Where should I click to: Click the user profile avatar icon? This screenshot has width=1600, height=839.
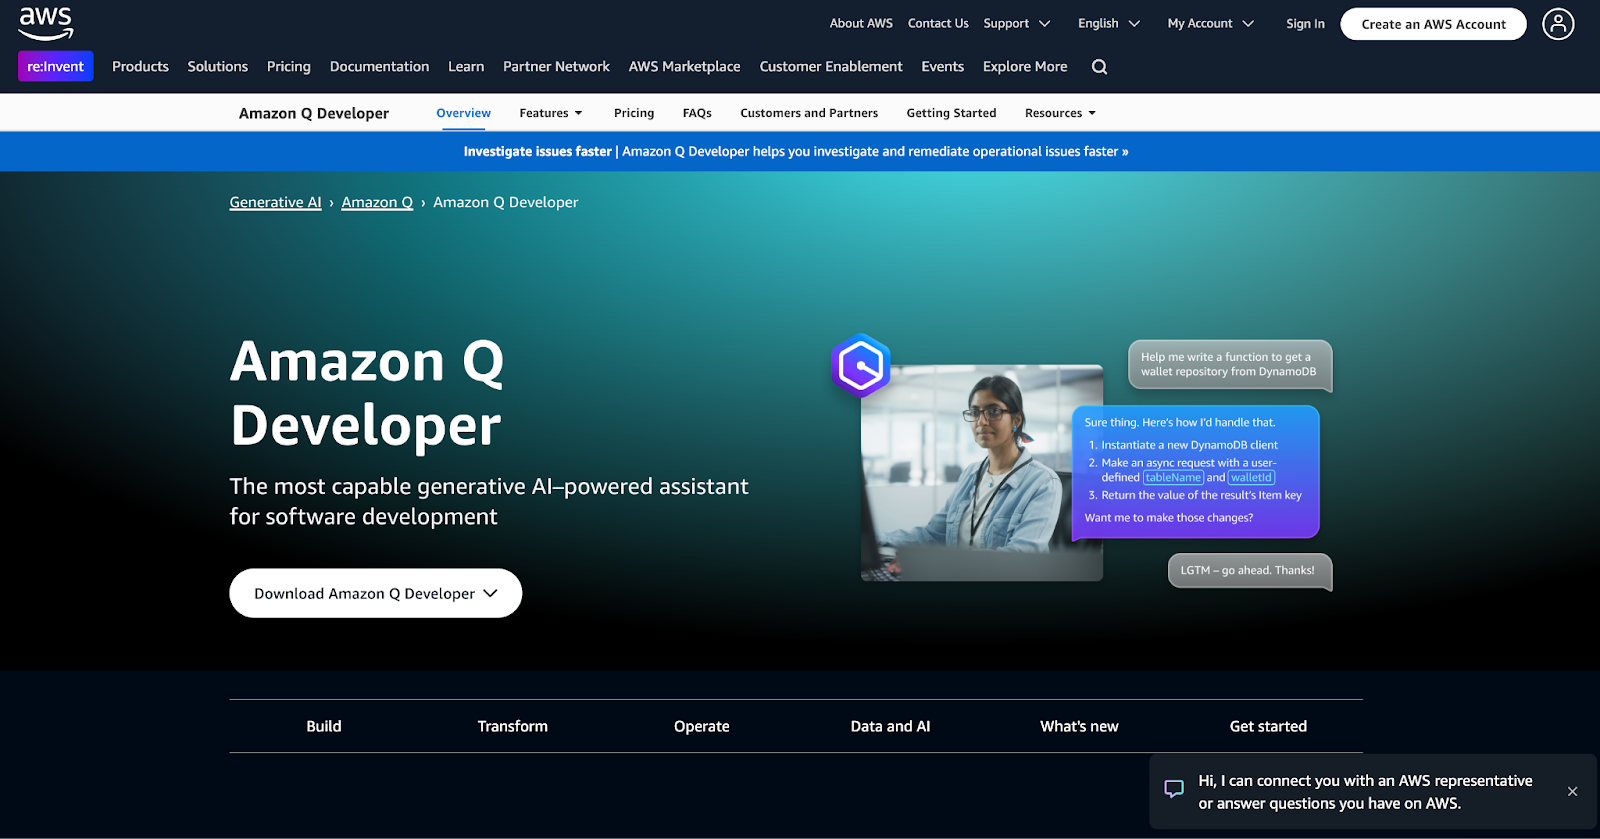[1558, 24]
